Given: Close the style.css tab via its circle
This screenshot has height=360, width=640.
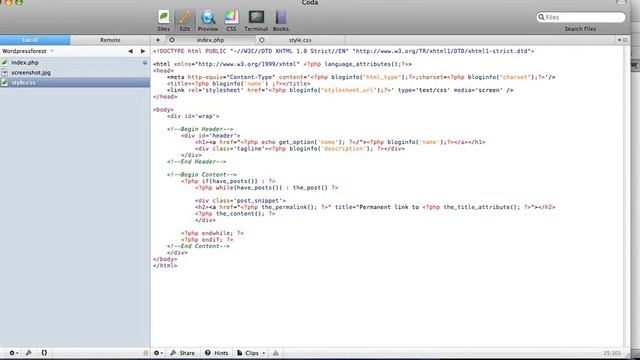Looking at the screenshot, I should coord(262,40).
